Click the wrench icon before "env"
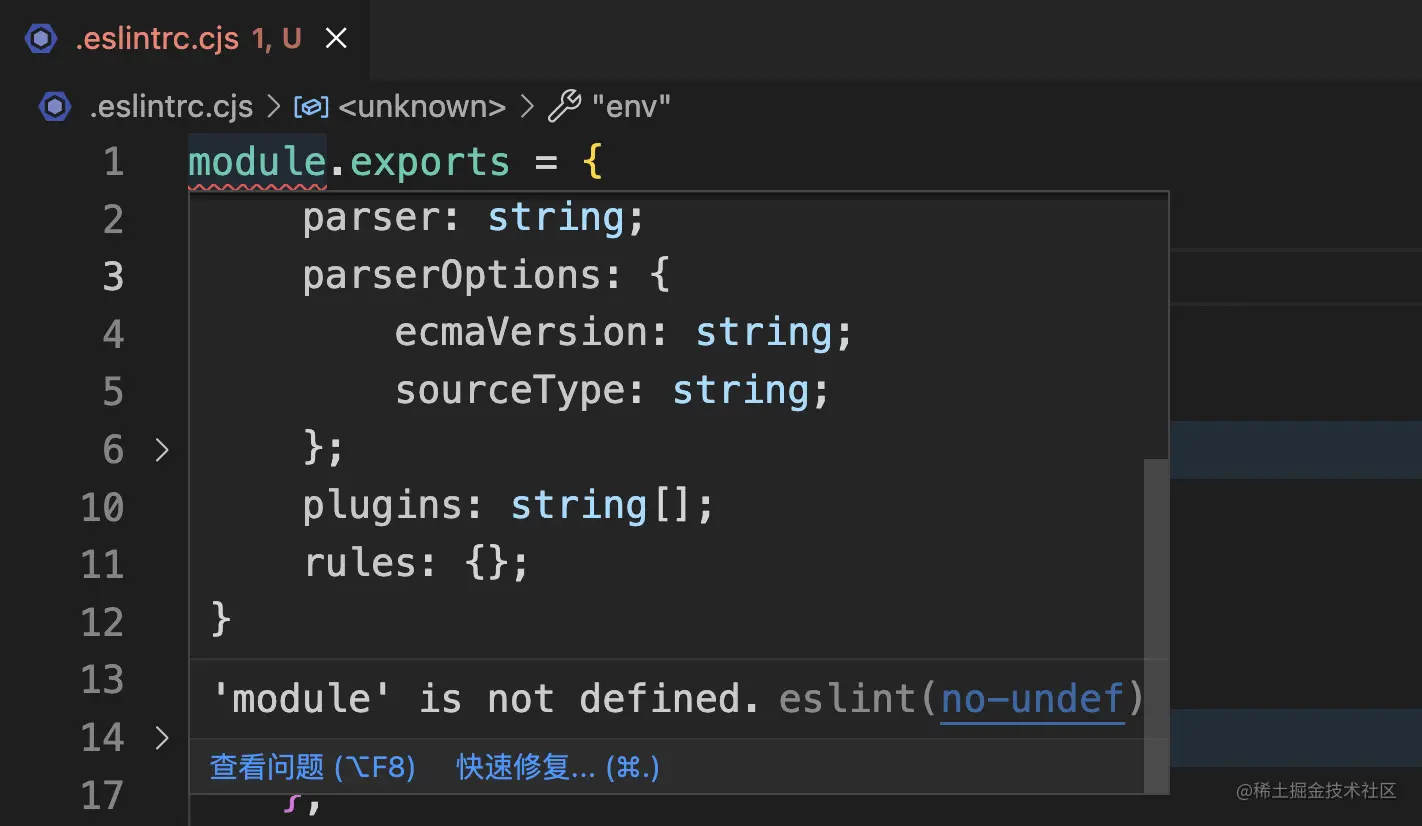Viewport: 1422px width, 826px height. 565,106
